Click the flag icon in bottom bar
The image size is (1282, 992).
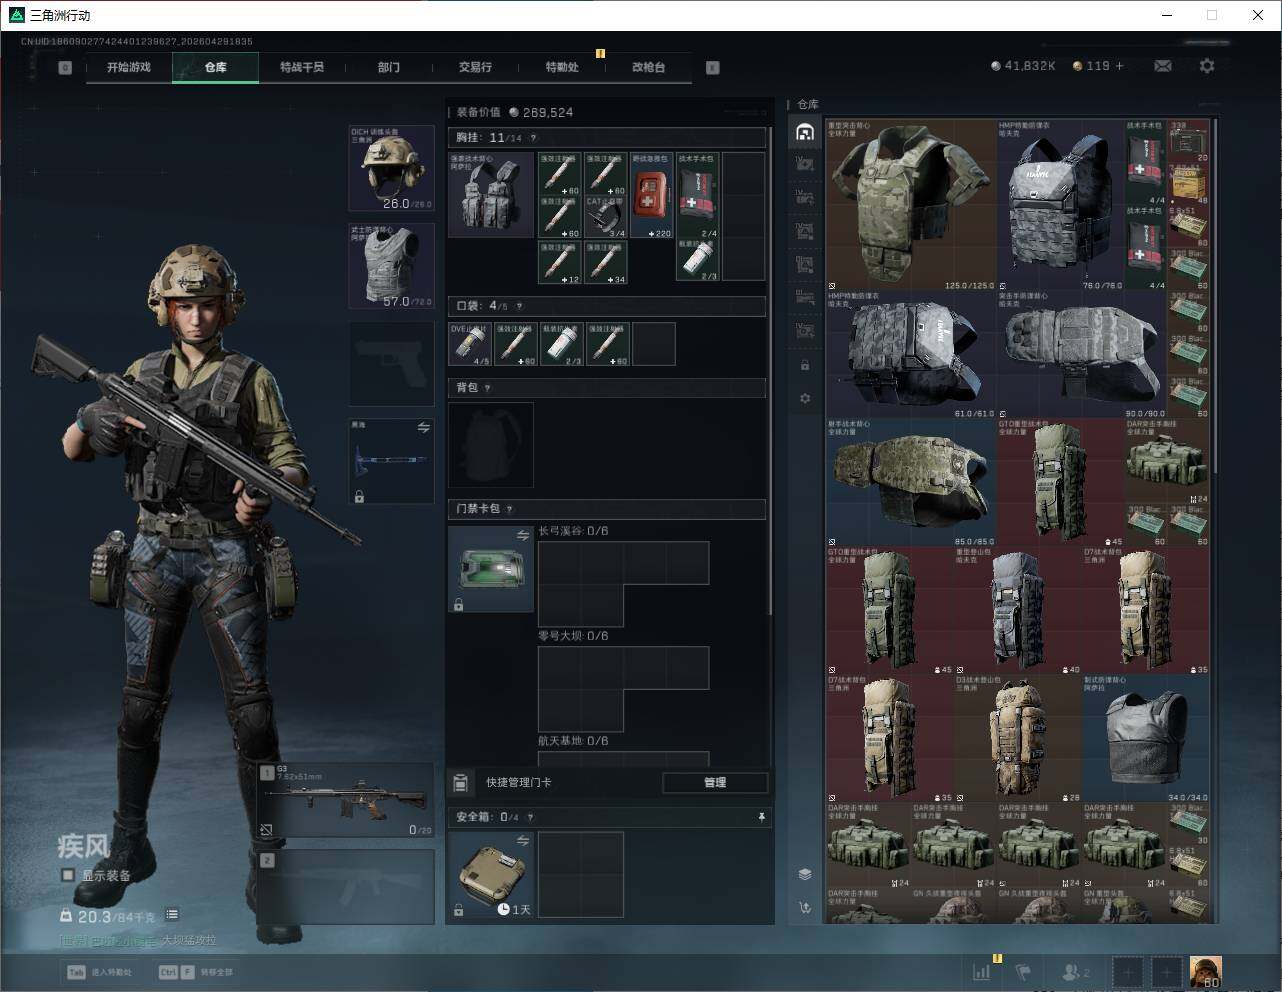click(x=1023, y=971)
